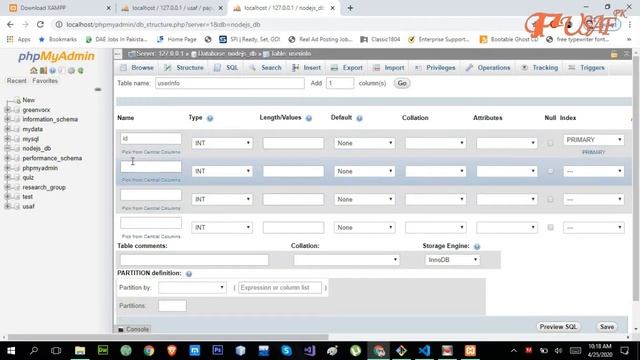The height and width of the screenshot is (360, 640).
Task: Click the navigation settings gear icon
Action: 71,71
